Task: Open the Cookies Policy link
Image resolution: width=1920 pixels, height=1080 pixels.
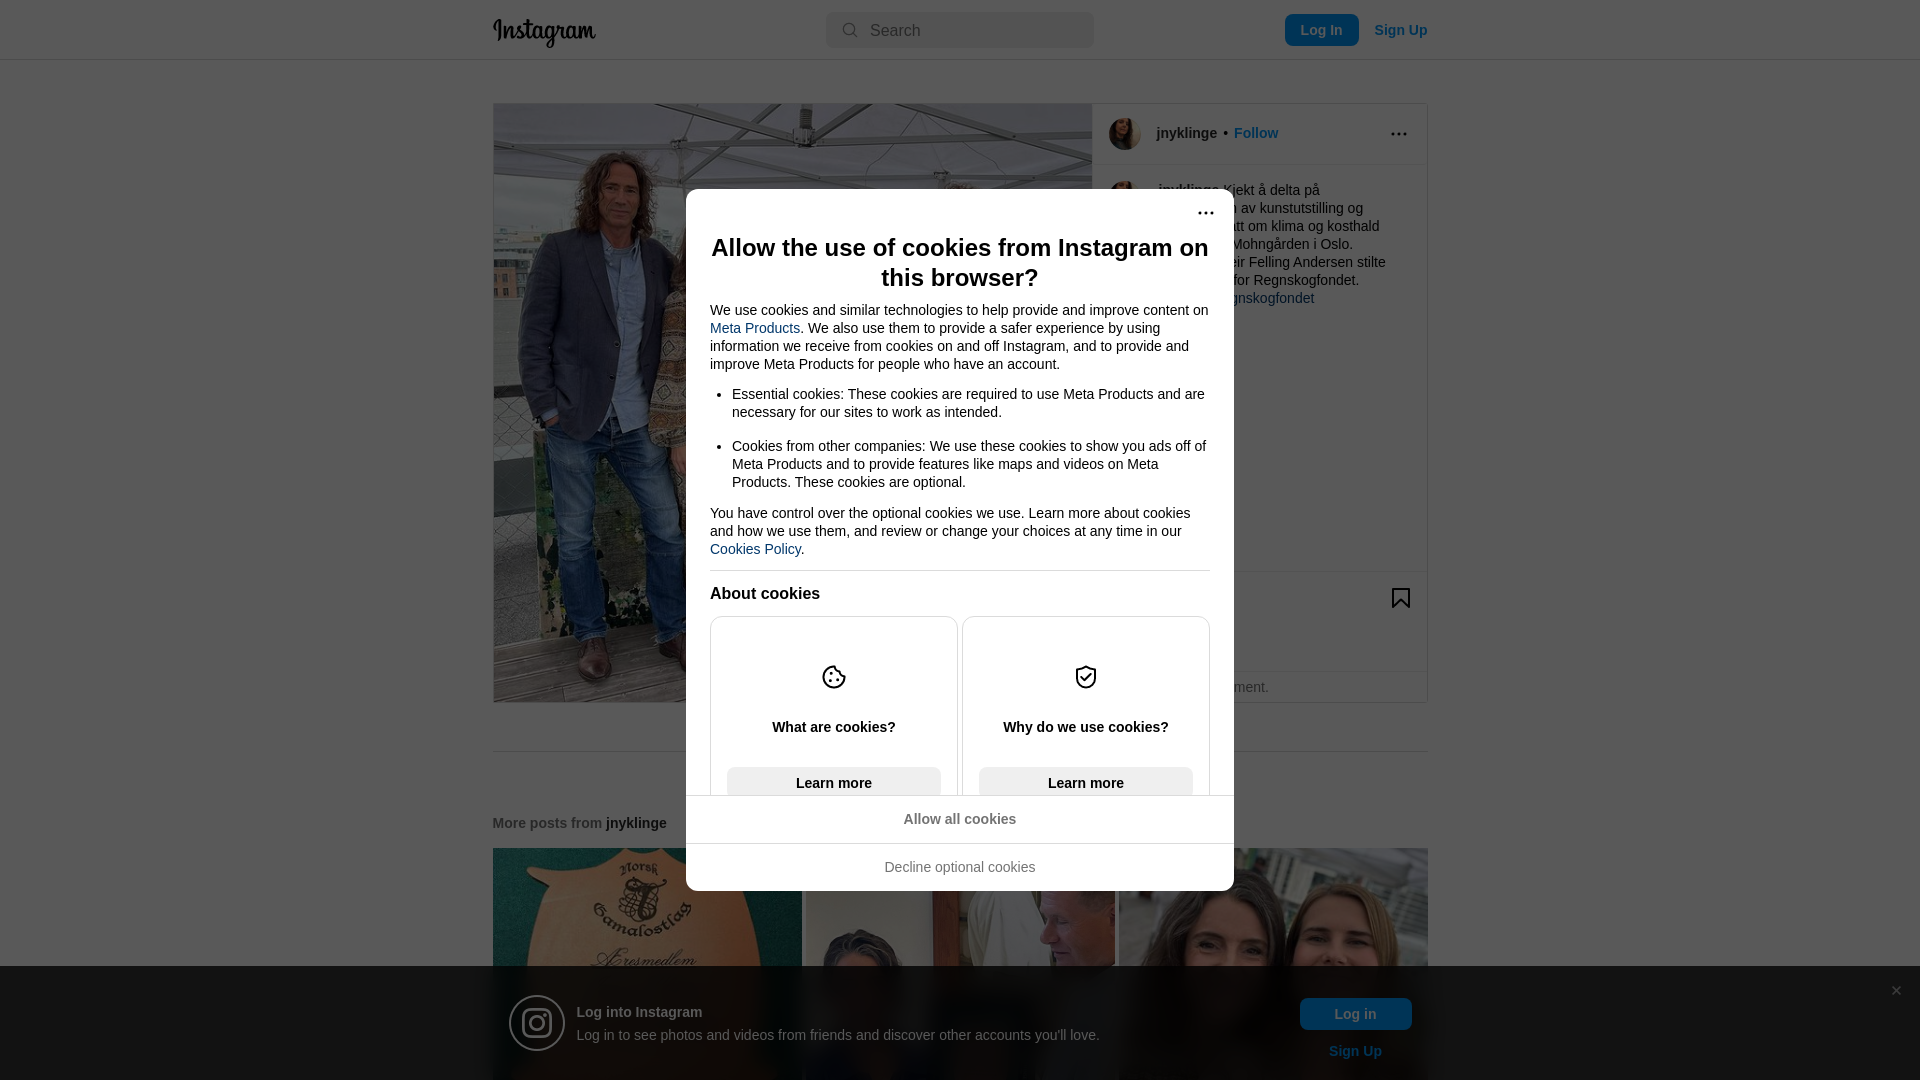Action: pyautogui.click(x=755, y=549)
